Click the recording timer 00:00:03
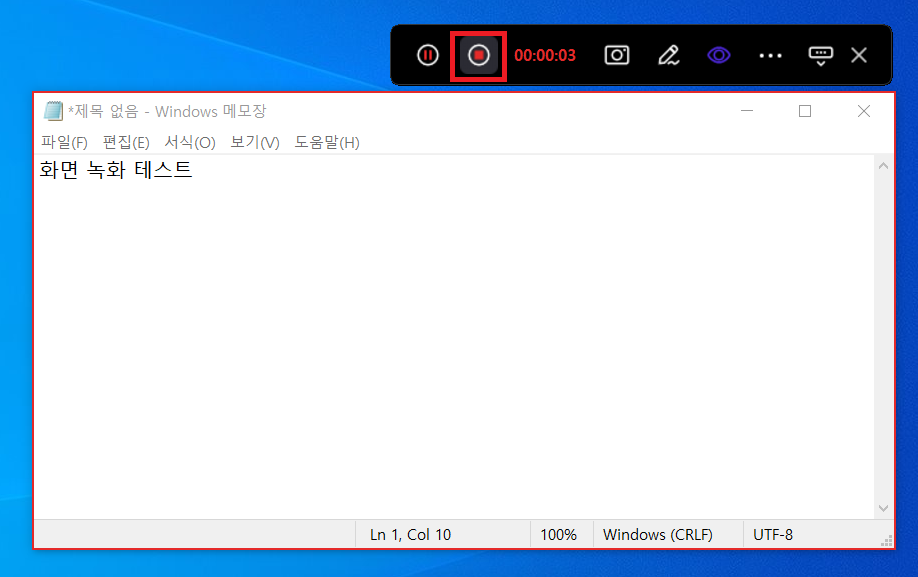Image resolution: width=918 pixels, height=577 pixels. (545, 55)
